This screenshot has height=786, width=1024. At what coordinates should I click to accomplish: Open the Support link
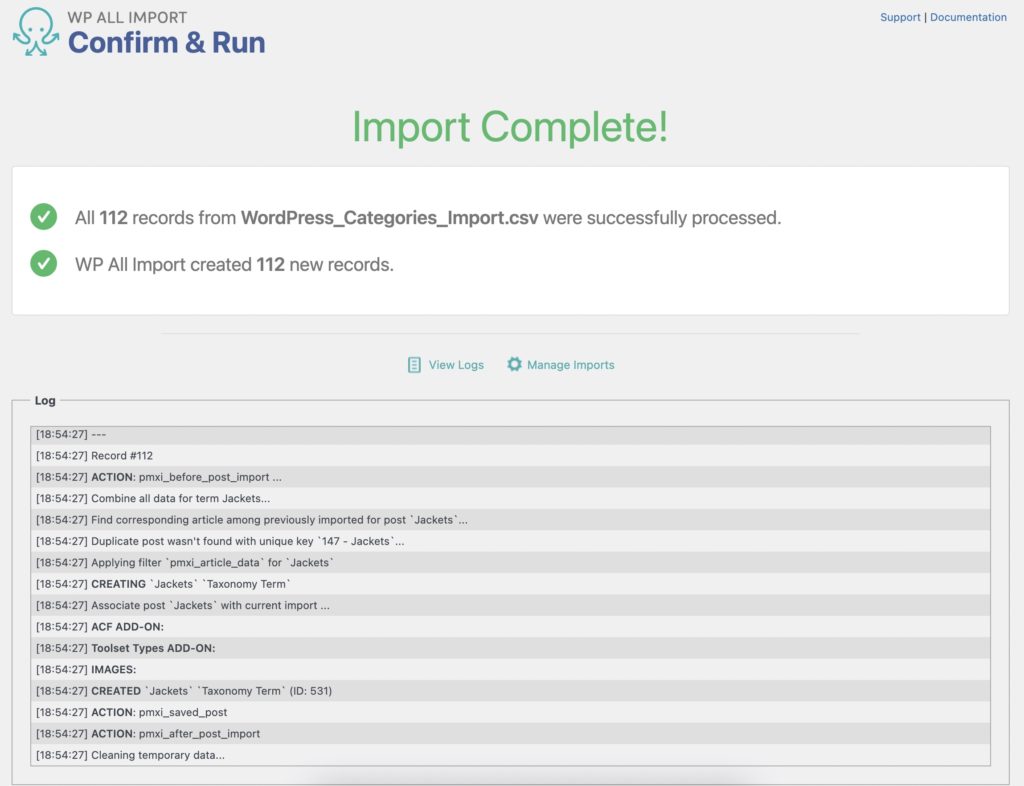click(x=899, y=17)
